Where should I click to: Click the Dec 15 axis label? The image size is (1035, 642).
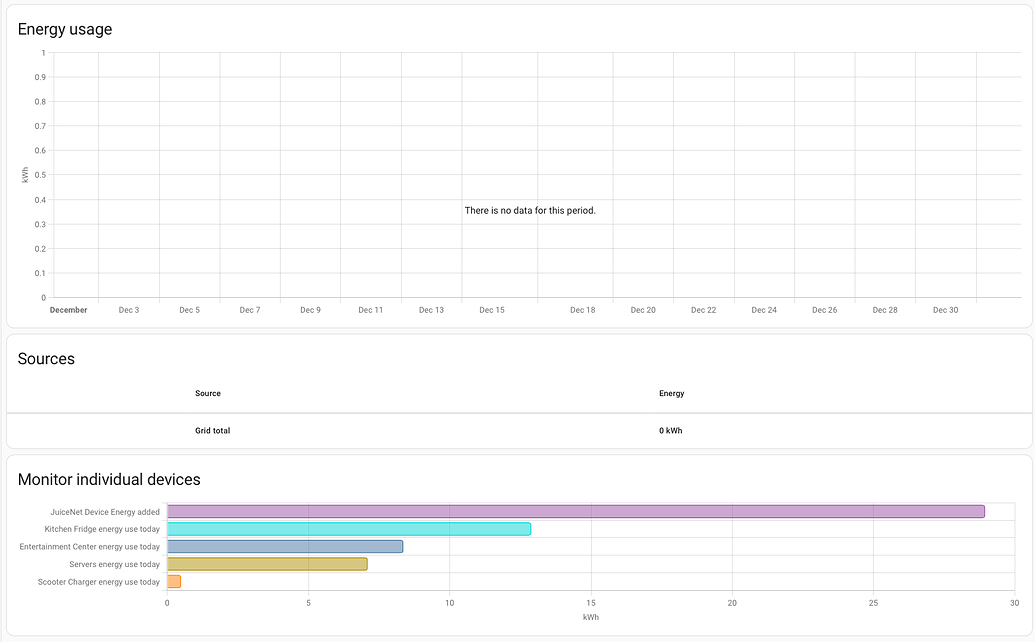point(491,310)
